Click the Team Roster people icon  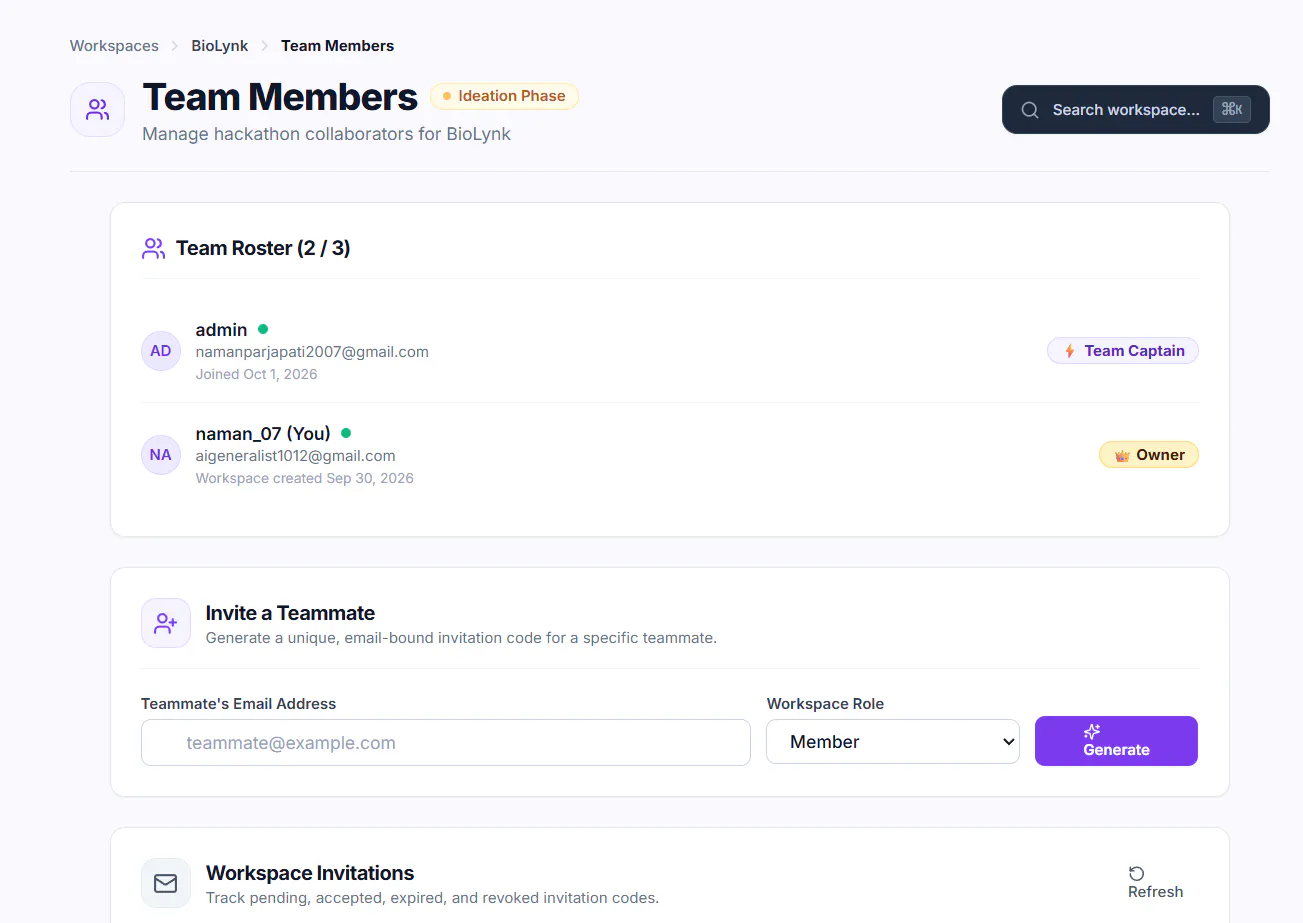tap(153, 249)
